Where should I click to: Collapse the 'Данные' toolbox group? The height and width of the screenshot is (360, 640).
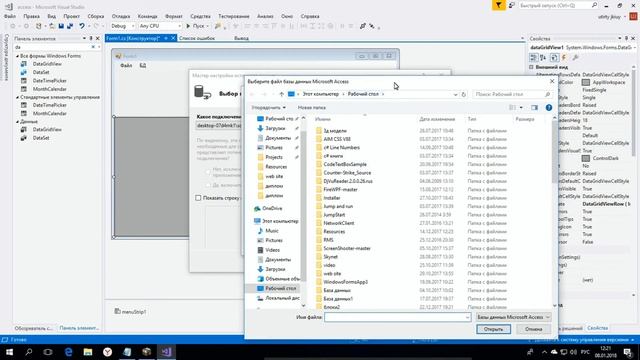pos(18,122)
